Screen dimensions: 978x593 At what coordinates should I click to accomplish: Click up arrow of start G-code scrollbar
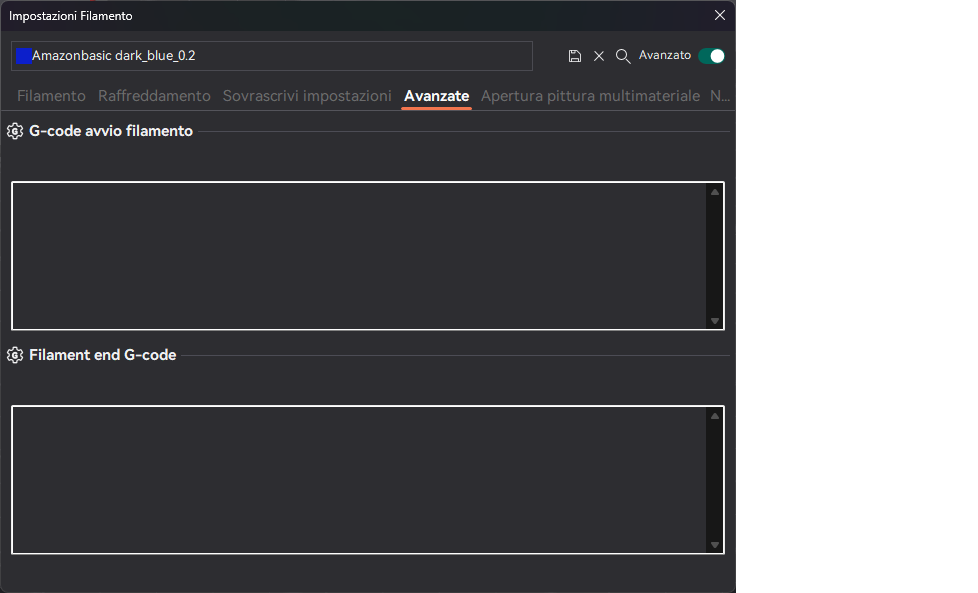[715, 192]
